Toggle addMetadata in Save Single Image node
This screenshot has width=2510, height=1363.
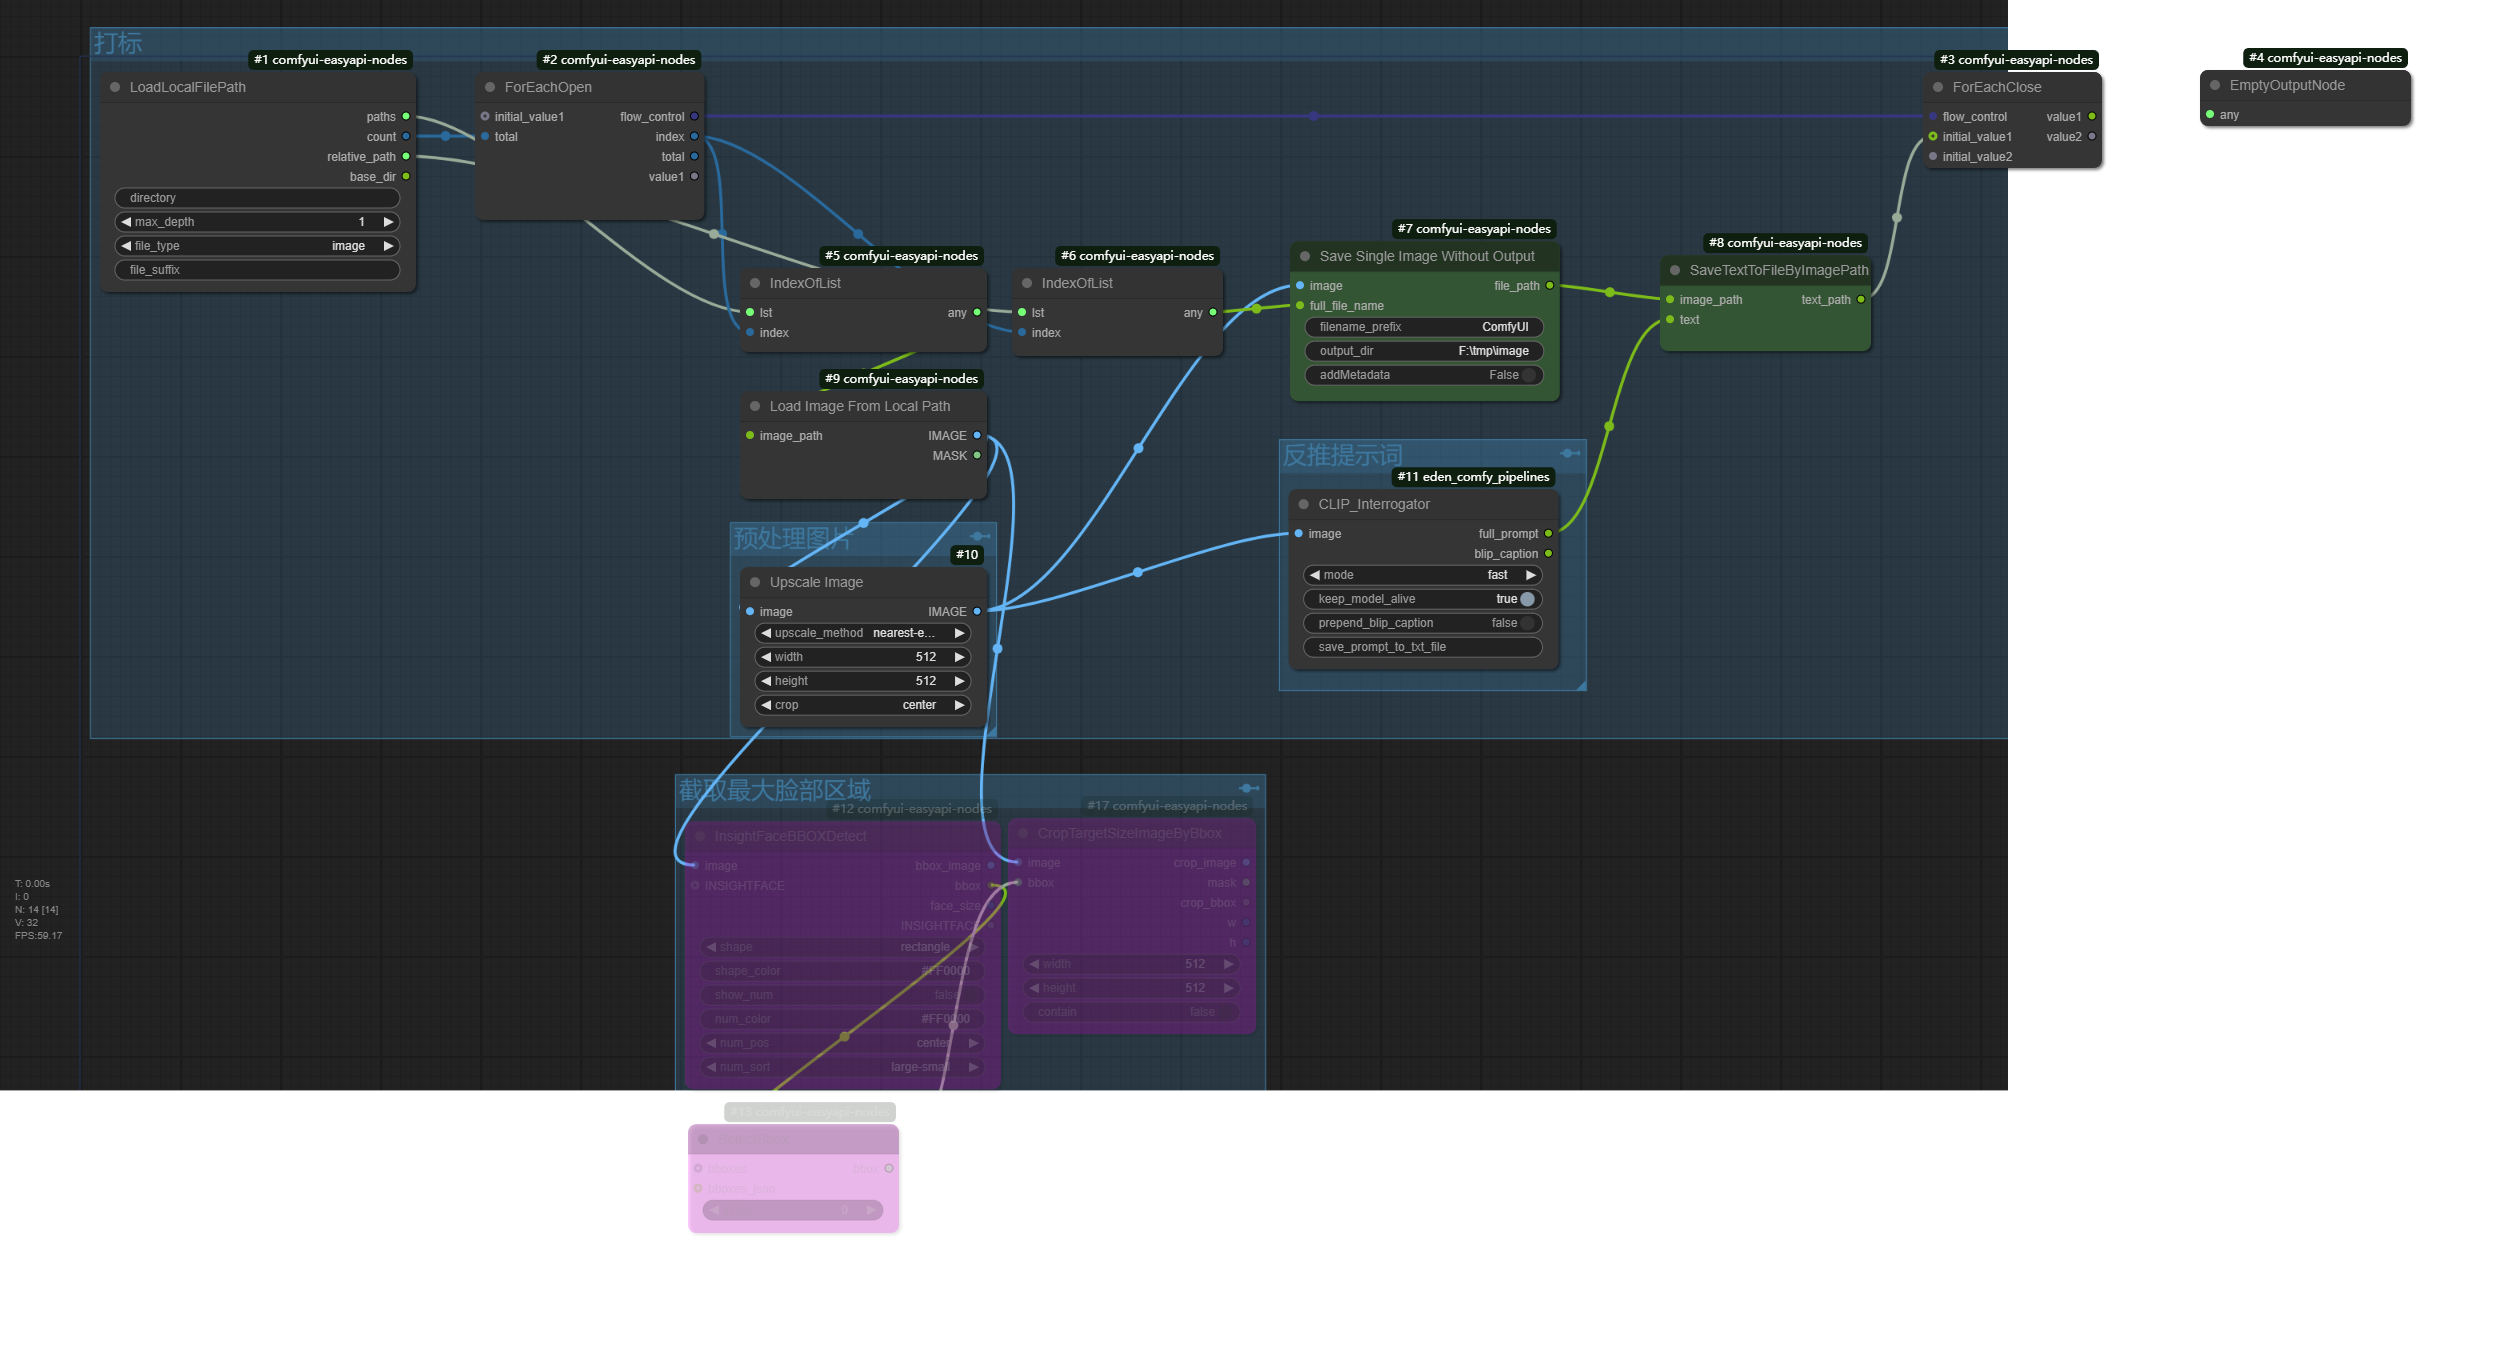(1526, 375)
